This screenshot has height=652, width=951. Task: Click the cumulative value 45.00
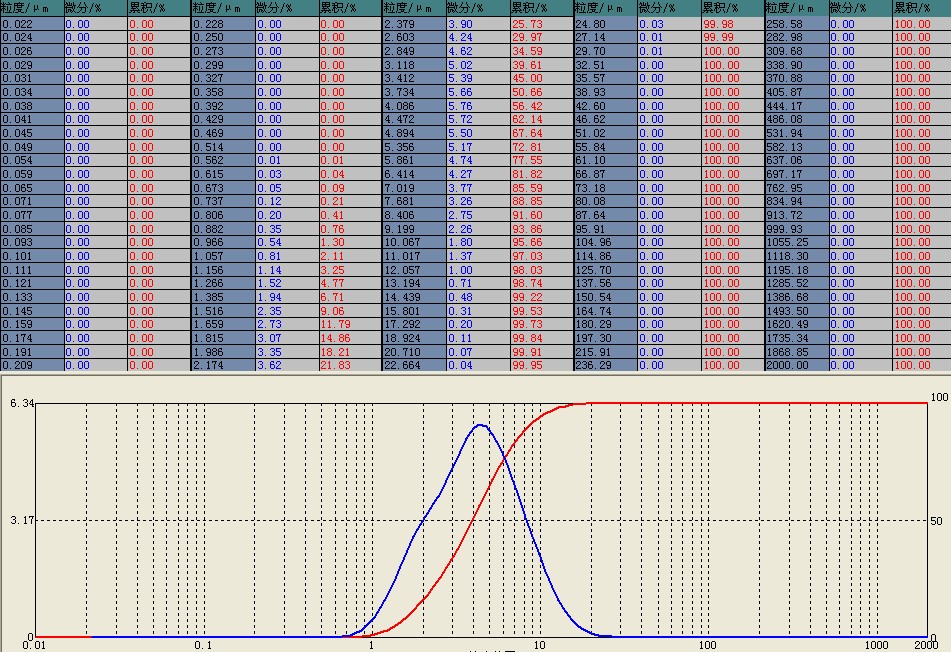527,78
